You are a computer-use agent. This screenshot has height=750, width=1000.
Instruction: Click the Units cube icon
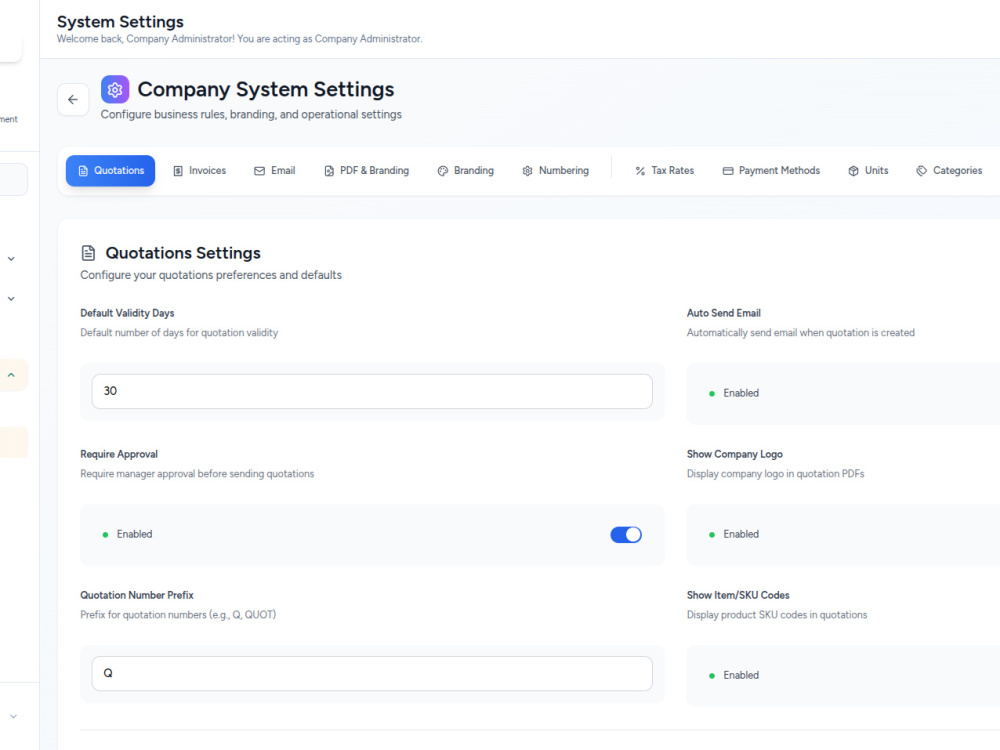(853, 171)
